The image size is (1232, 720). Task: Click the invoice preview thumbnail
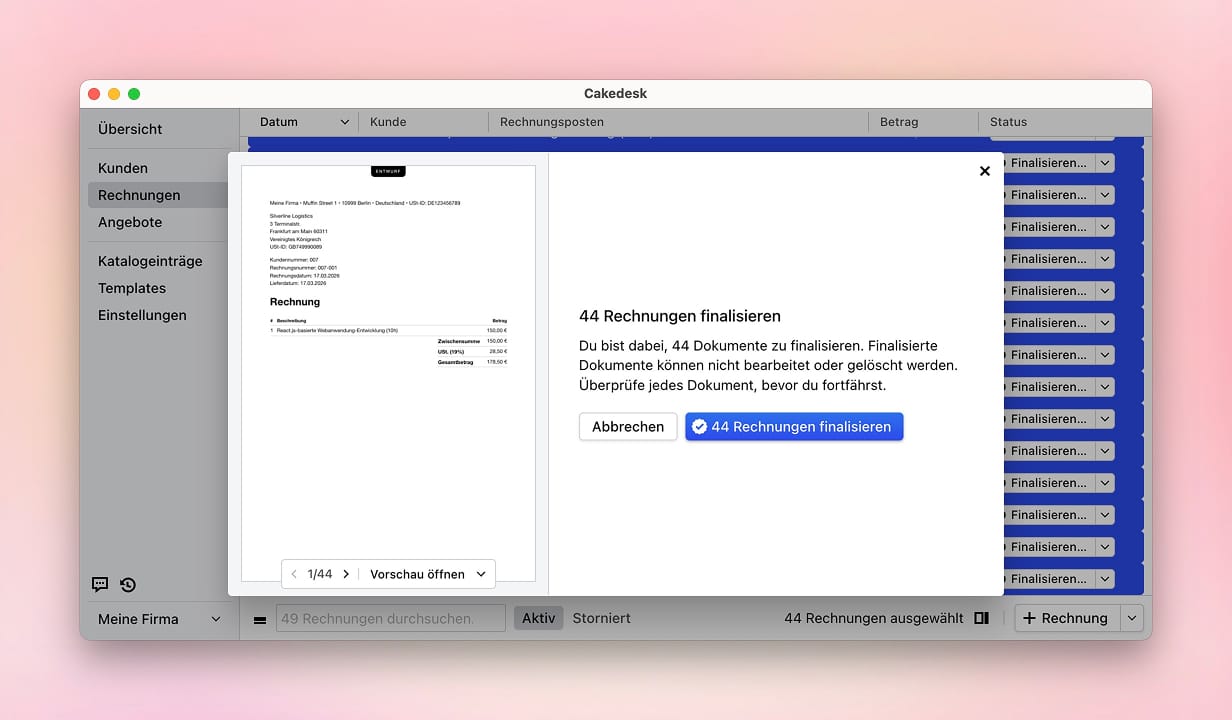point(388,373)
